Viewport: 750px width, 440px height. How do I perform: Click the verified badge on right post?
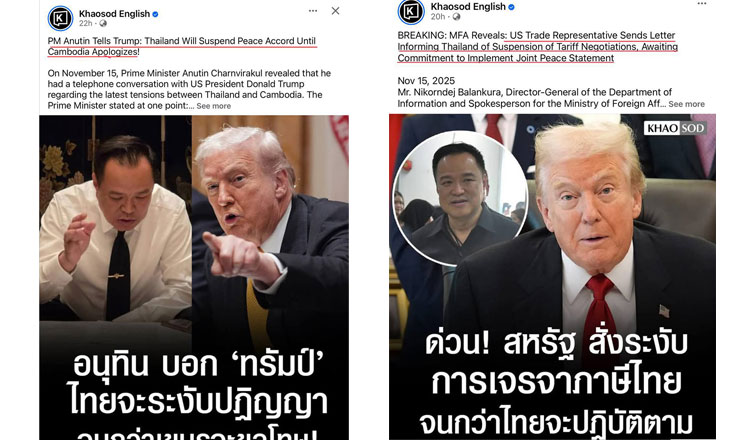[x=511, y=7]
